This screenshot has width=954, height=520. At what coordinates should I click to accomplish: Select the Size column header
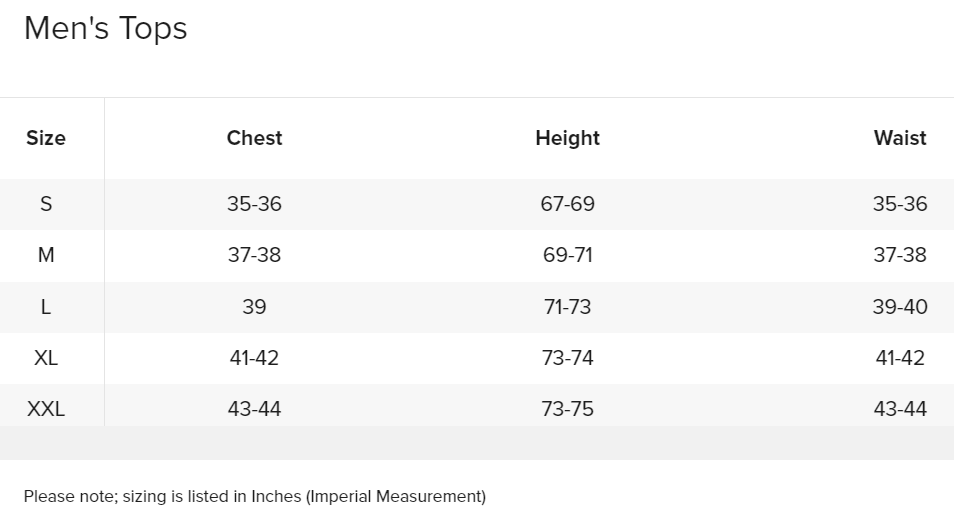[x=46, y=138]
